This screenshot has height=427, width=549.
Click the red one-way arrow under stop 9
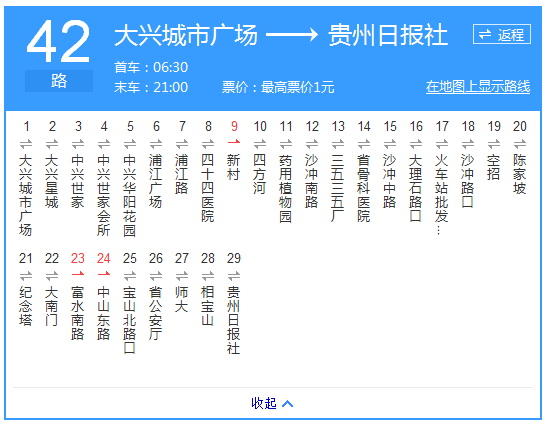pos(234,142)
